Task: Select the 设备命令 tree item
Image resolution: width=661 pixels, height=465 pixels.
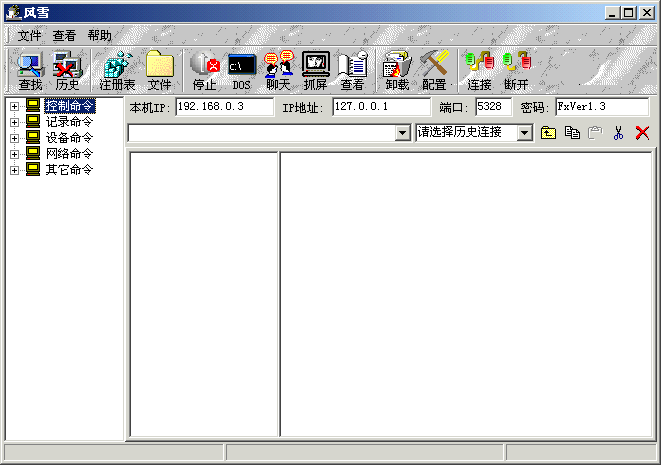Action: [x=69, y=138]
